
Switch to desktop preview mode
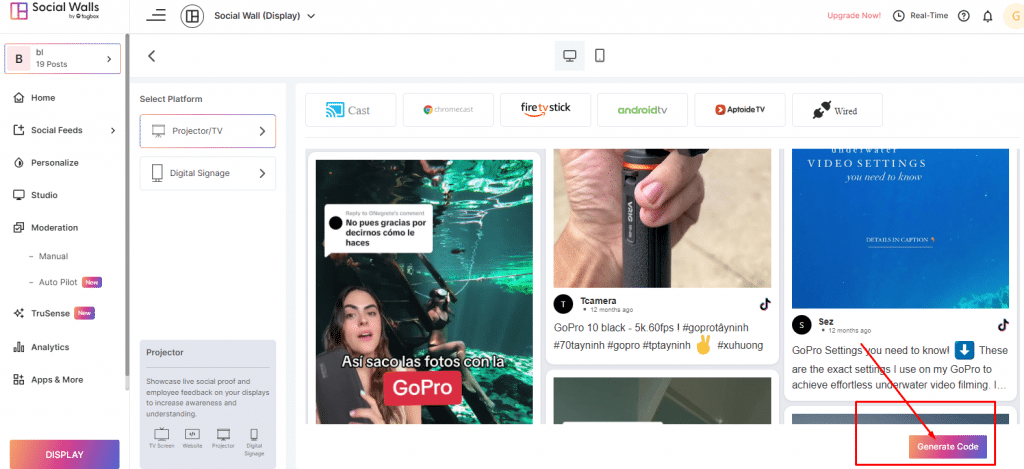[x=569, y=56]
